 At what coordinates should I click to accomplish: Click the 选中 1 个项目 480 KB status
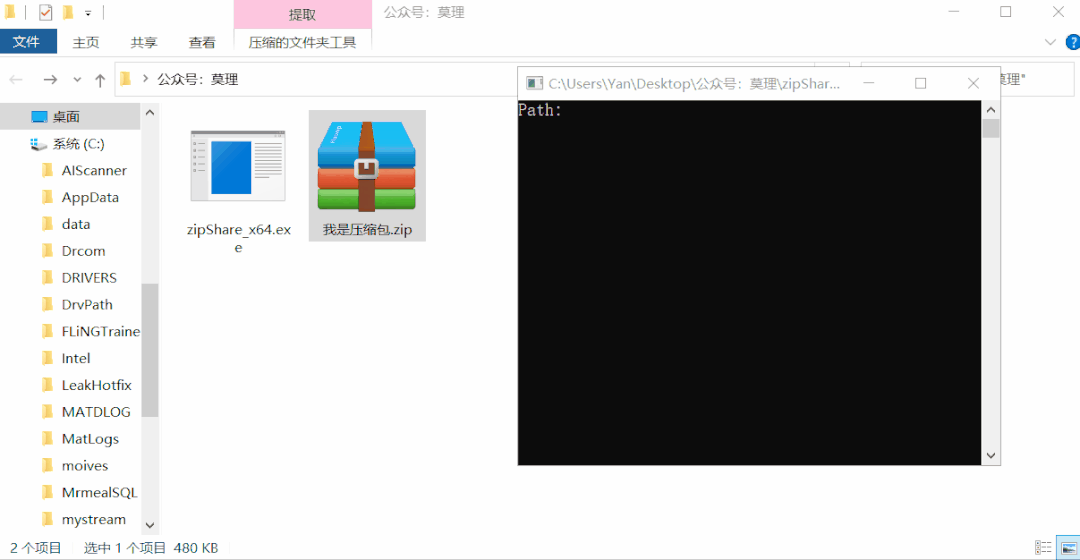pyautogui.click(x=151, y=548)
